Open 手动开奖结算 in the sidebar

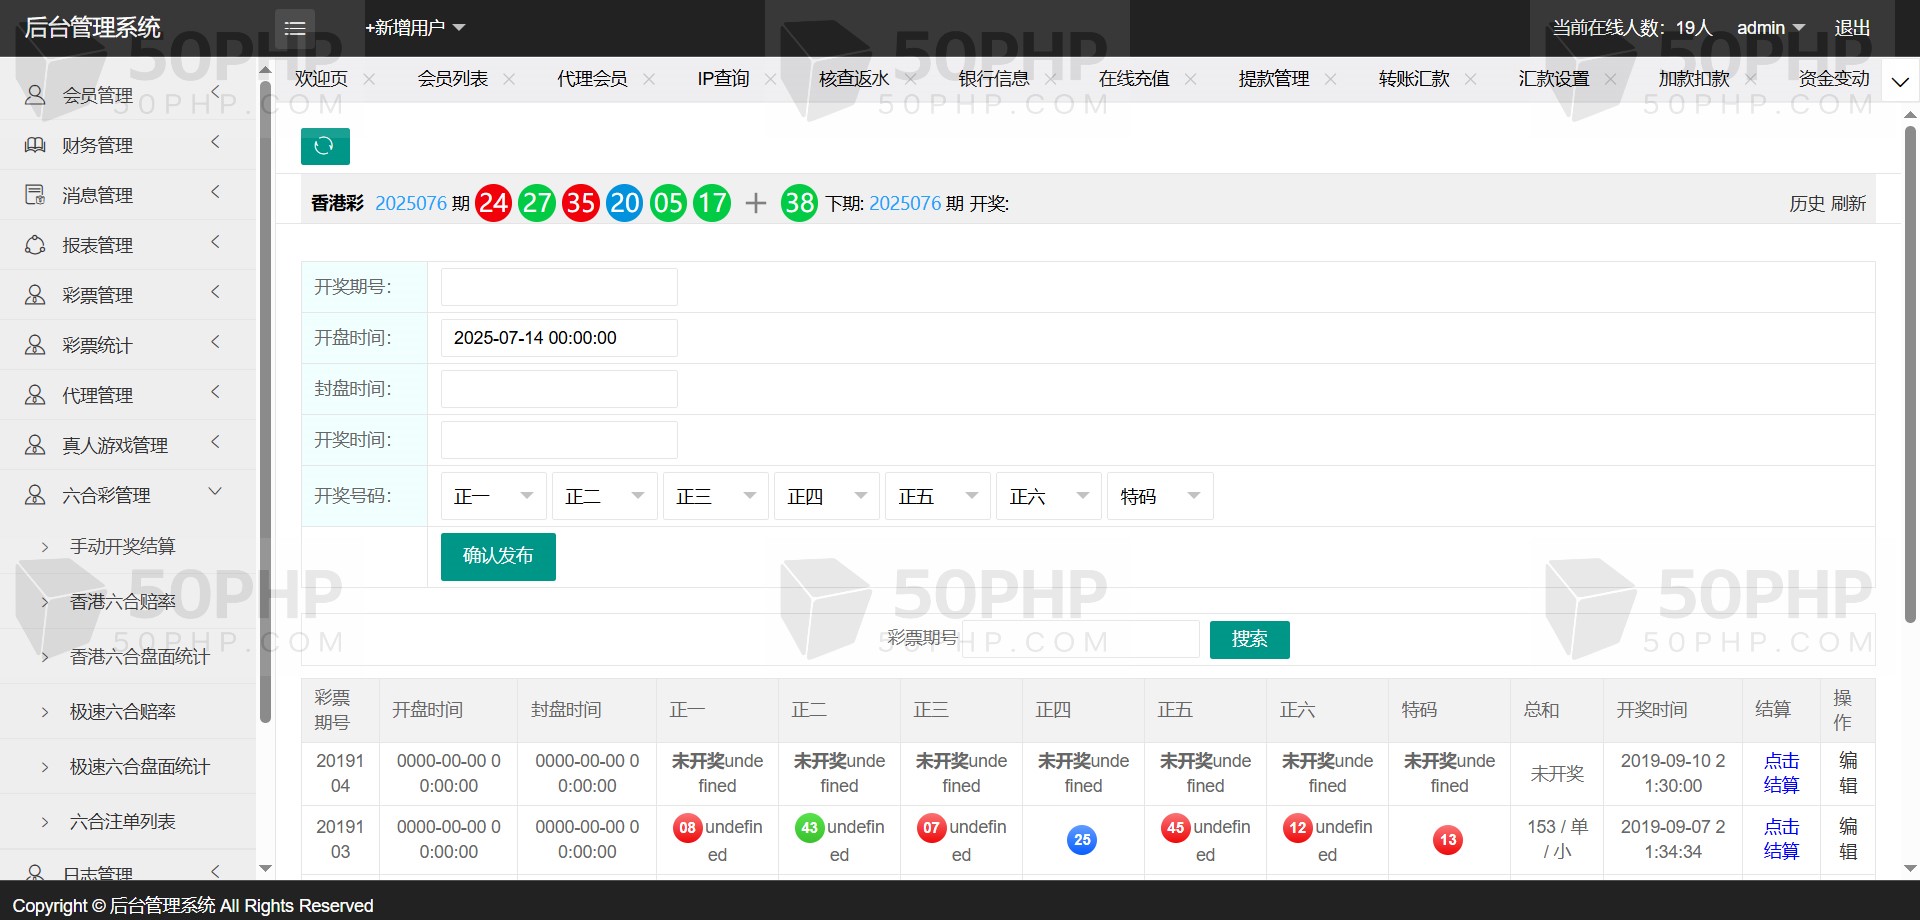(122, 546)
